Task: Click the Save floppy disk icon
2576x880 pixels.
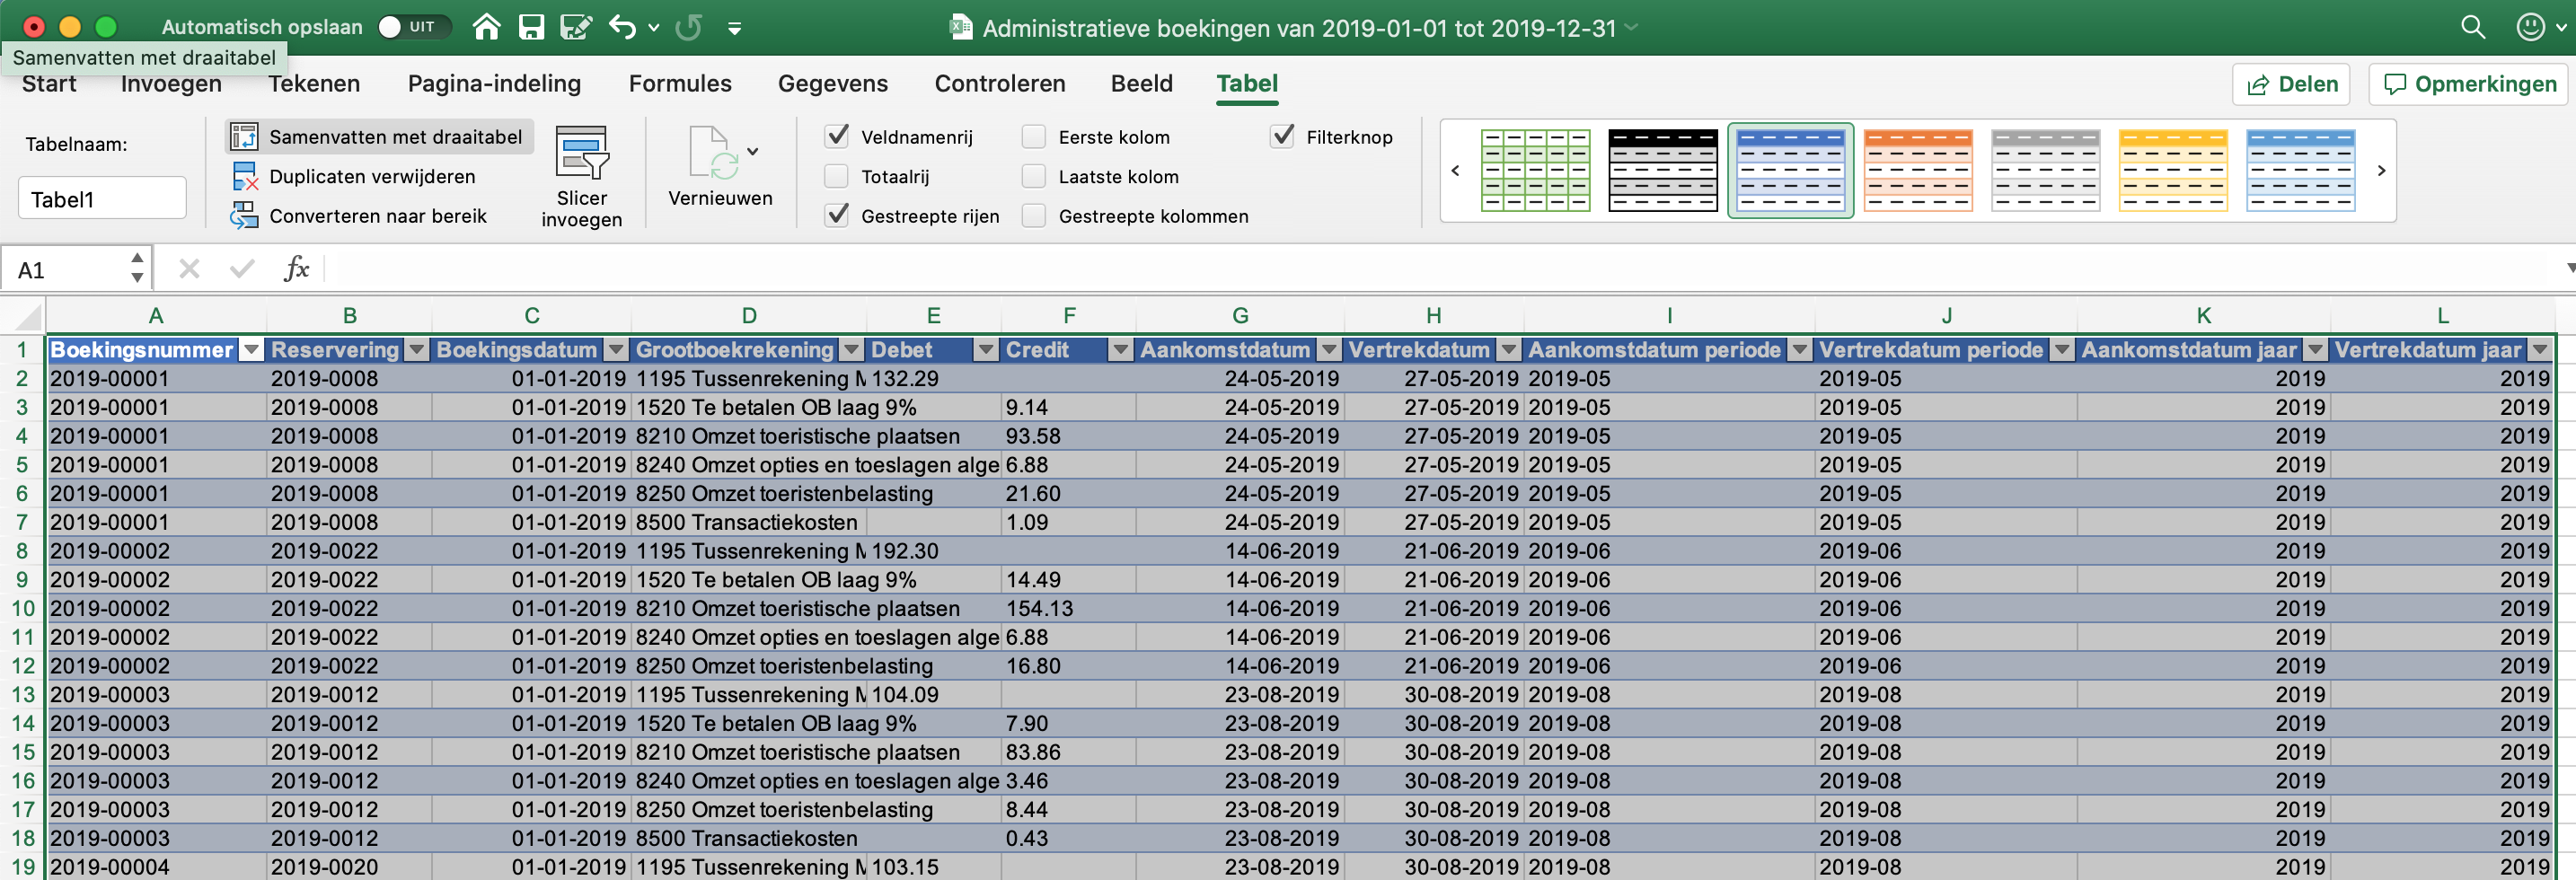Action: tap(531, 27)
